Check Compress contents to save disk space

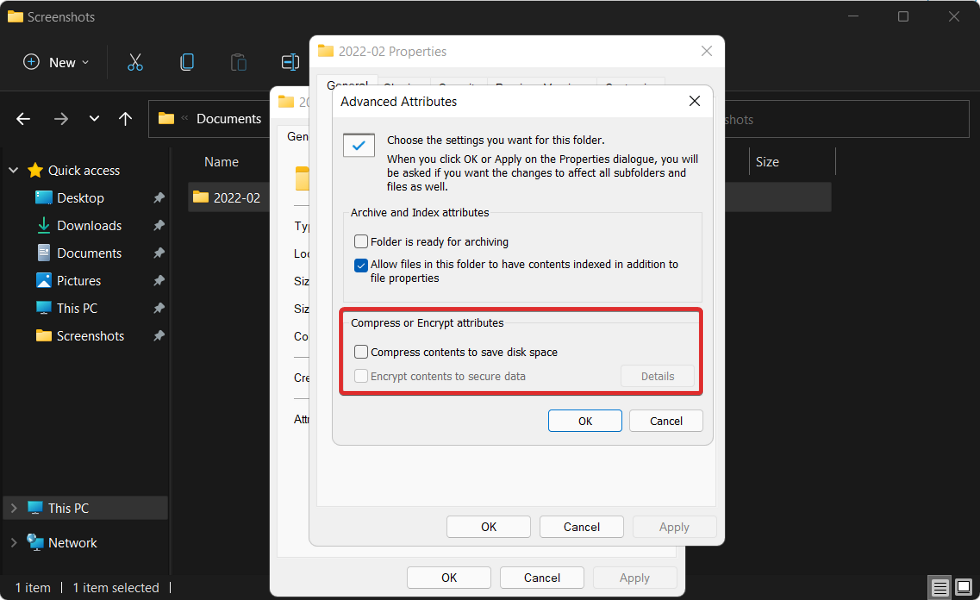click(x=361, y=352)
